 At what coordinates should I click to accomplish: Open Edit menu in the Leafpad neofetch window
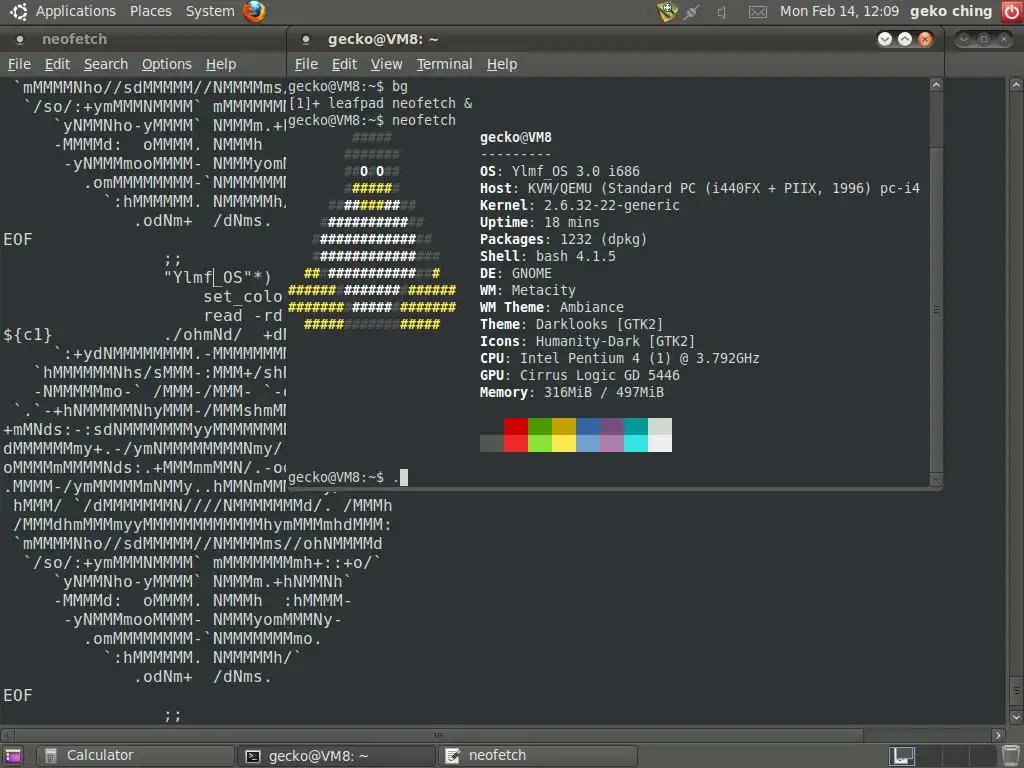pyautogui.click(x=57, y=64)
